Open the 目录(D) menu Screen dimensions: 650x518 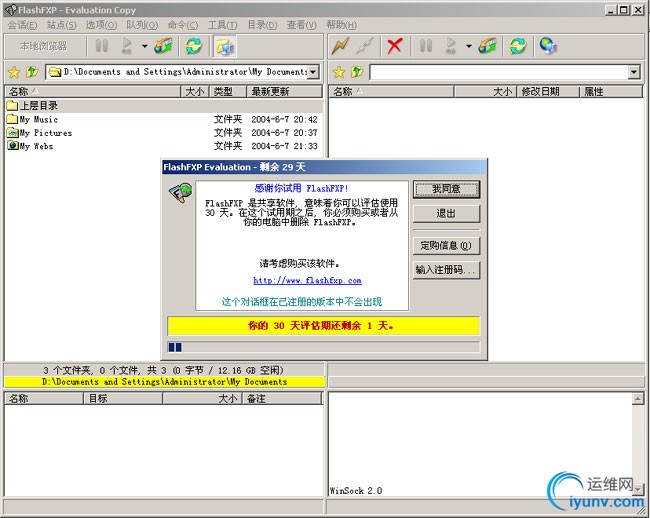262,25
